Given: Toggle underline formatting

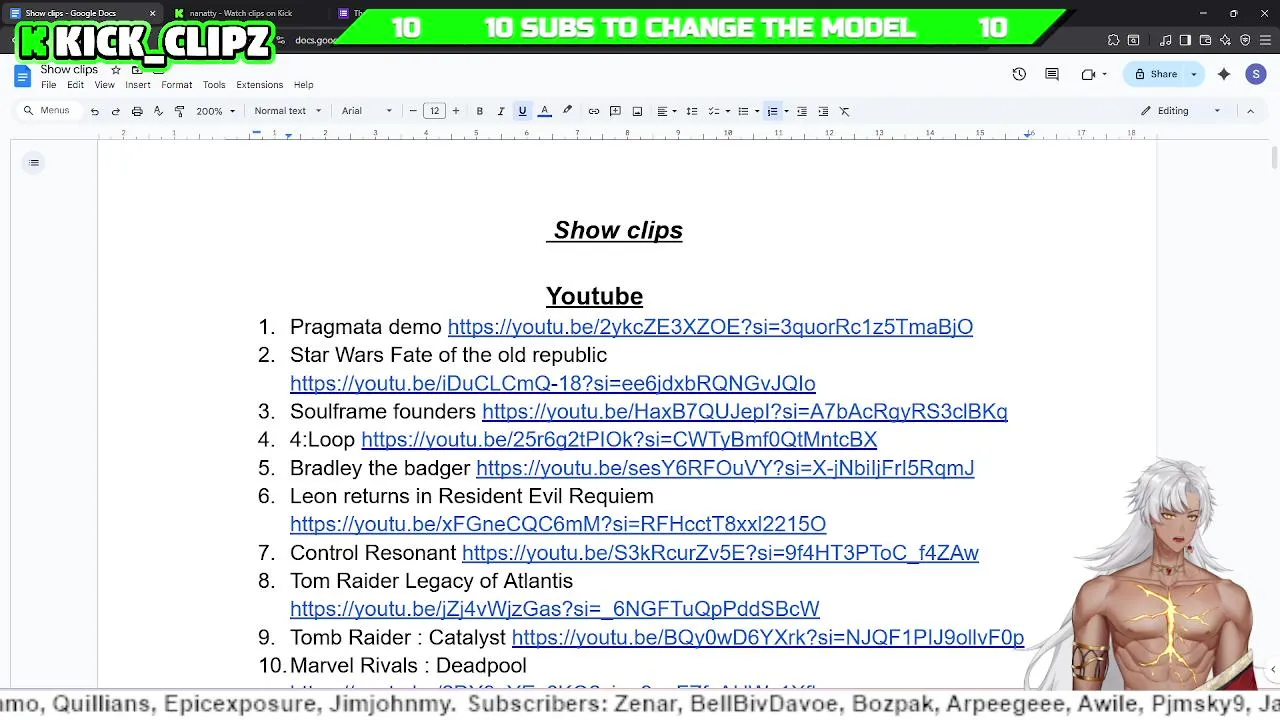Looking at the screenshot, I should 522,111.
